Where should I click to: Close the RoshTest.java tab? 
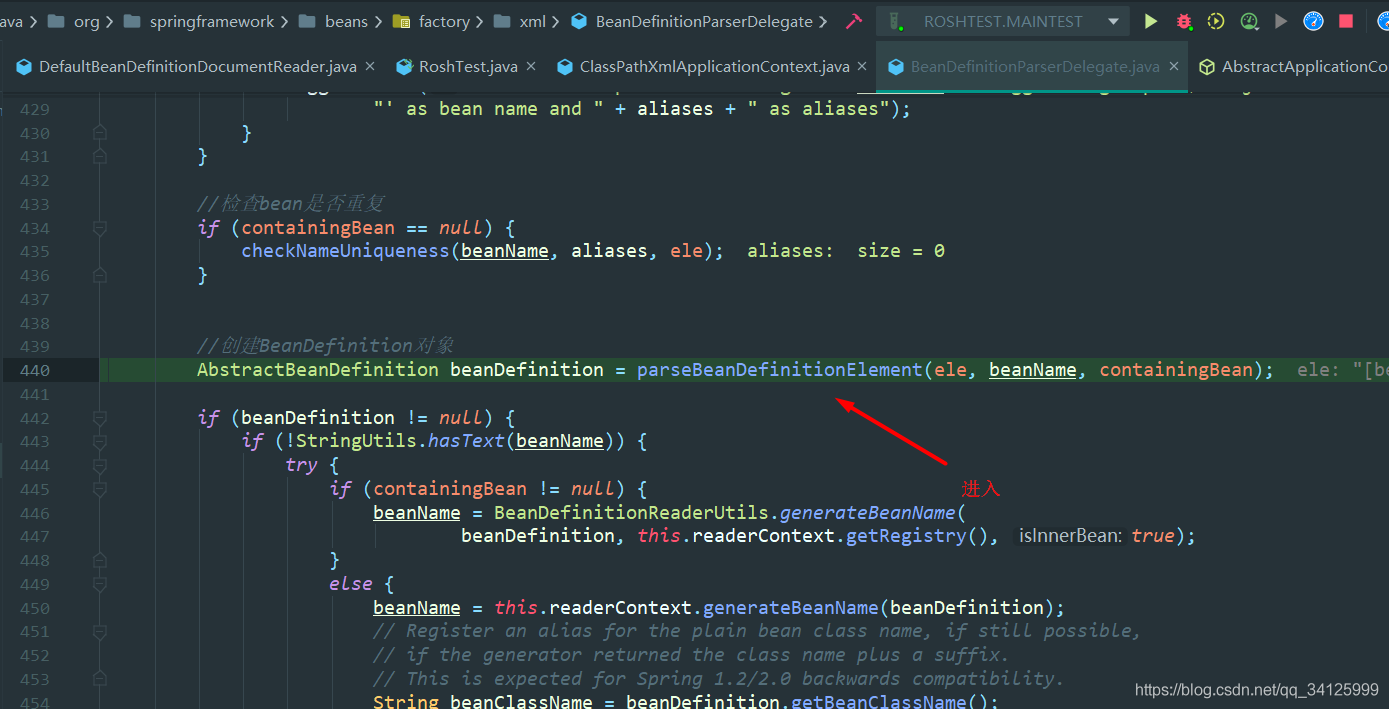click(531, 66)
